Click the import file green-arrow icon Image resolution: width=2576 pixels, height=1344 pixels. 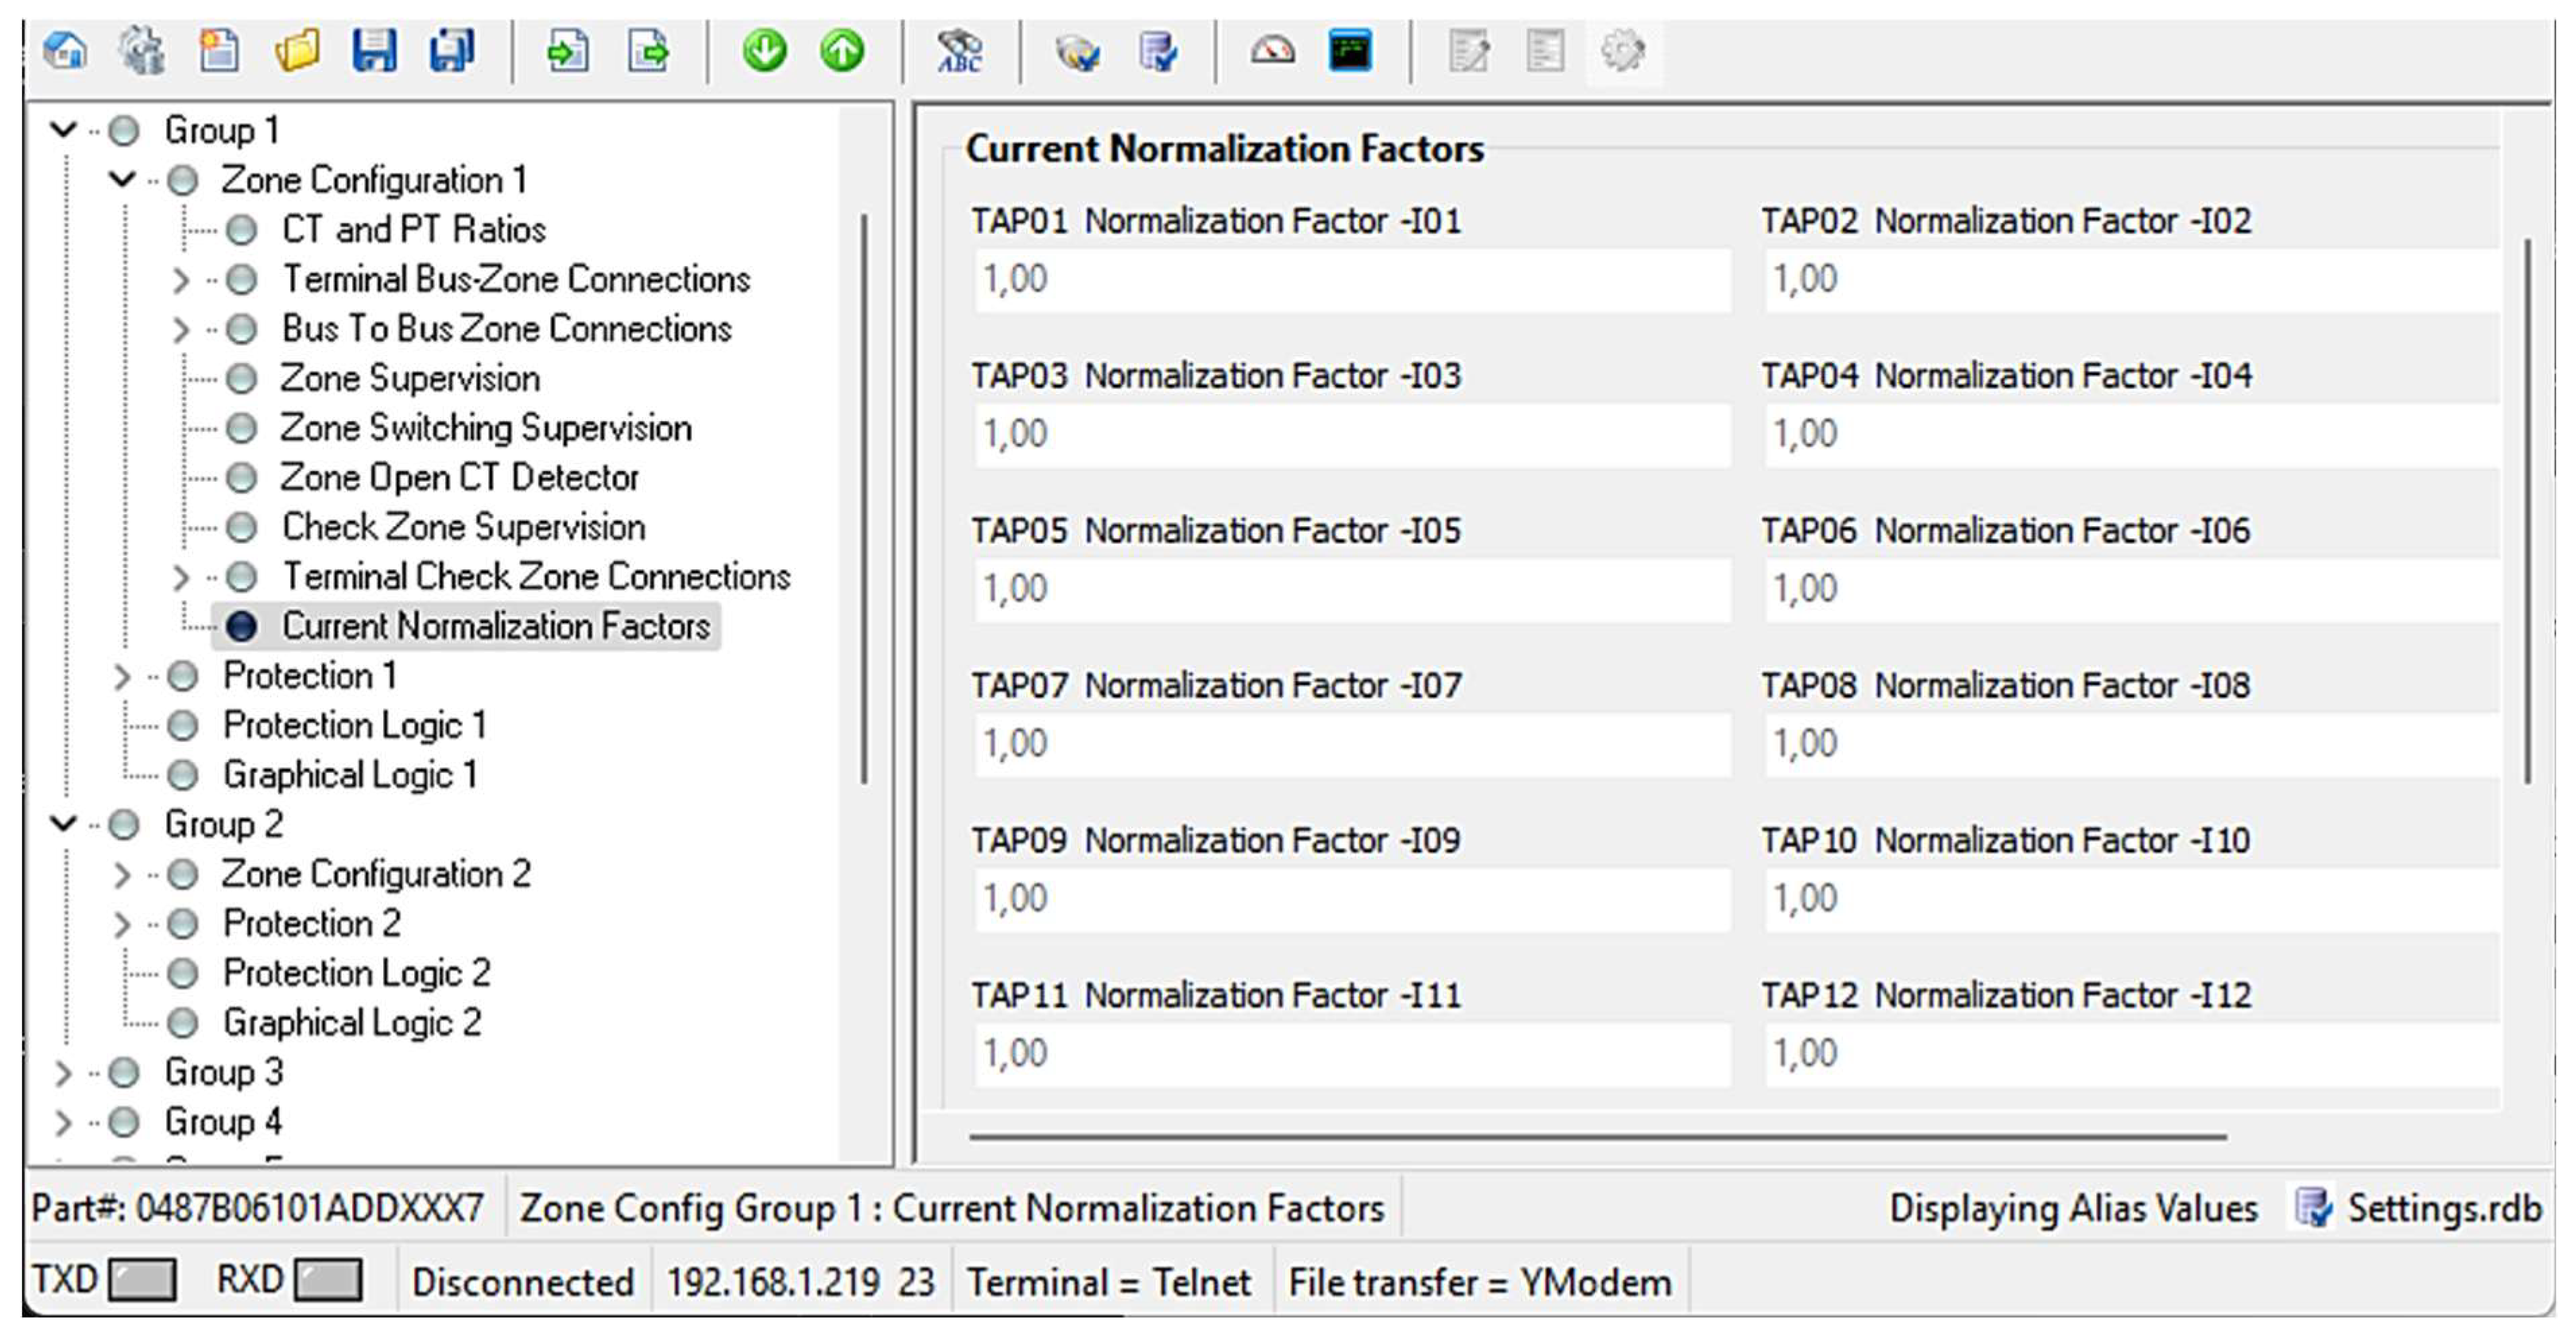(567, 51)
